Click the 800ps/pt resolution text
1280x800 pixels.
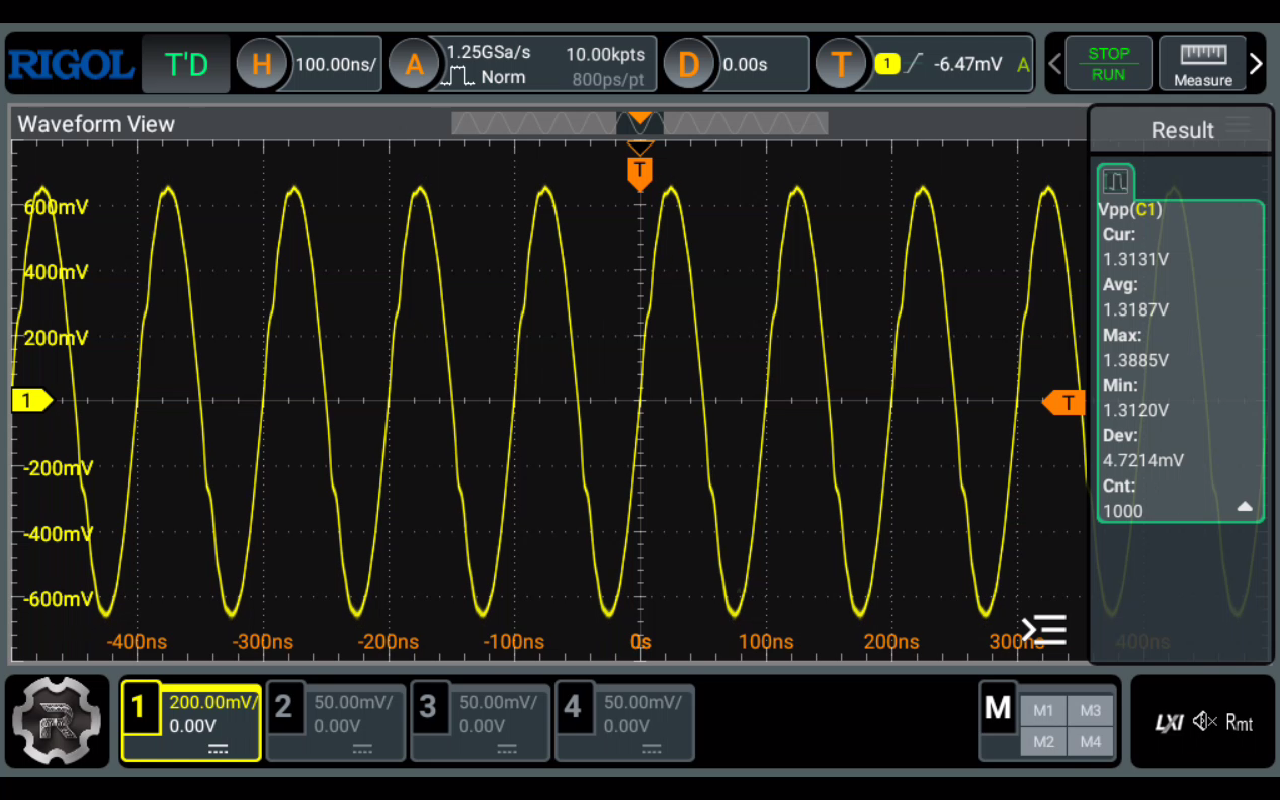[608, 79]
